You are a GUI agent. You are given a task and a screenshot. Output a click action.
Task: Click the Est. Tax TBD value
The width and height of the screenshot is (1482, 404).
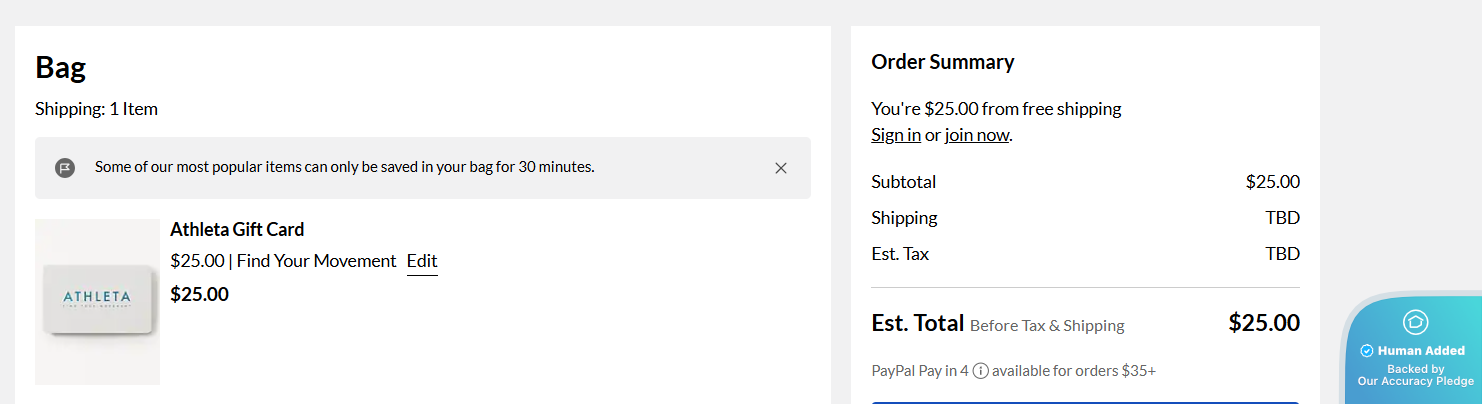pos(1282,254)
